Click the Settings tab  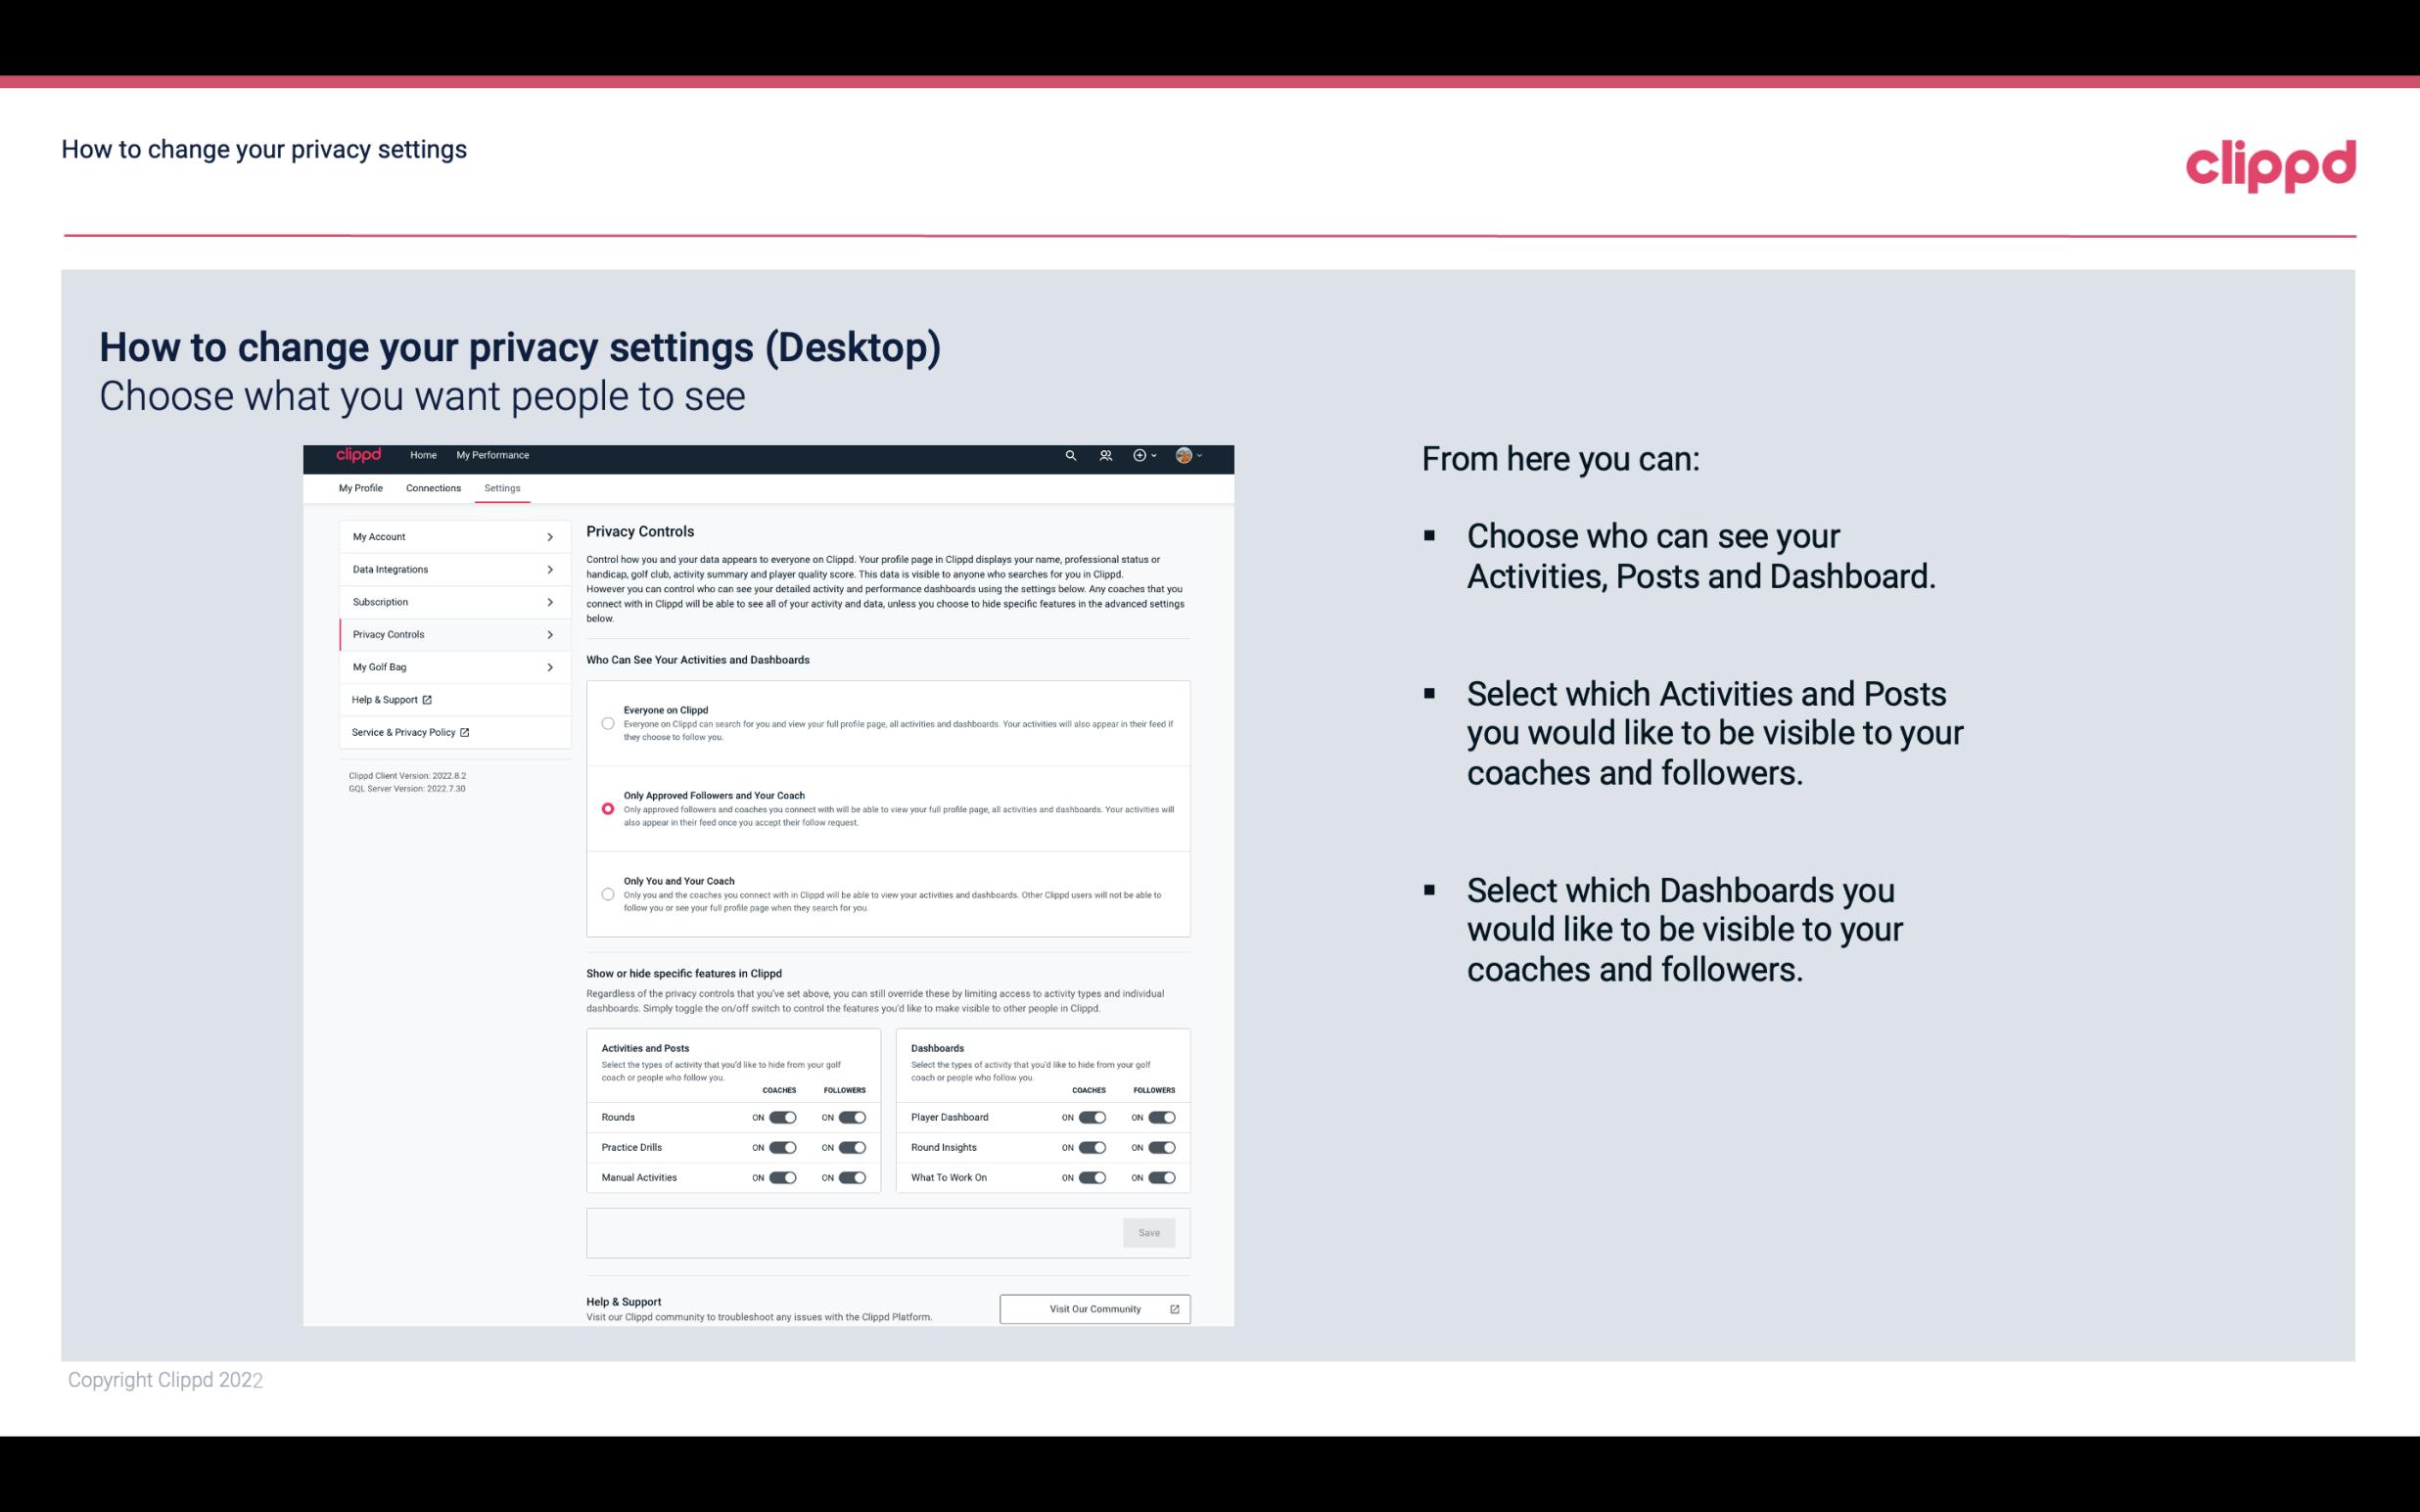[x=502, y=486]
